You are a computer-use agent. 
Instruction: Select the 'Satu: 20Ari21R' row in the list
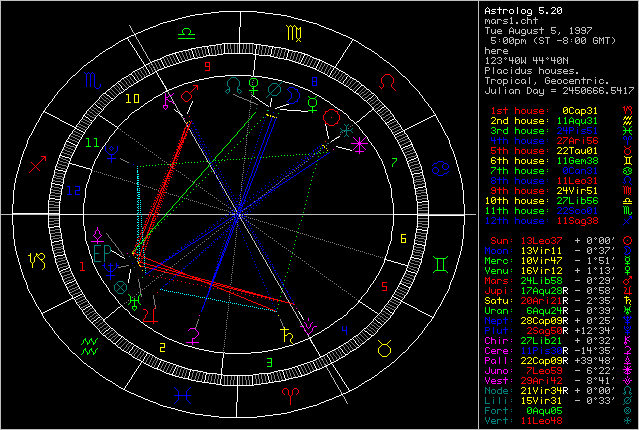point(559,300)
